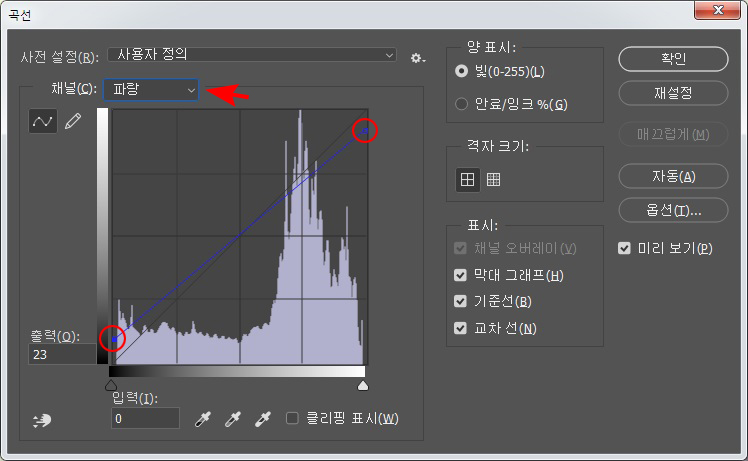Image resolution: width=748 pixels, height=461 pixels.
Task: Select the upper-right blue curve point
Action: pyautogui.click(x=365, y=130)
